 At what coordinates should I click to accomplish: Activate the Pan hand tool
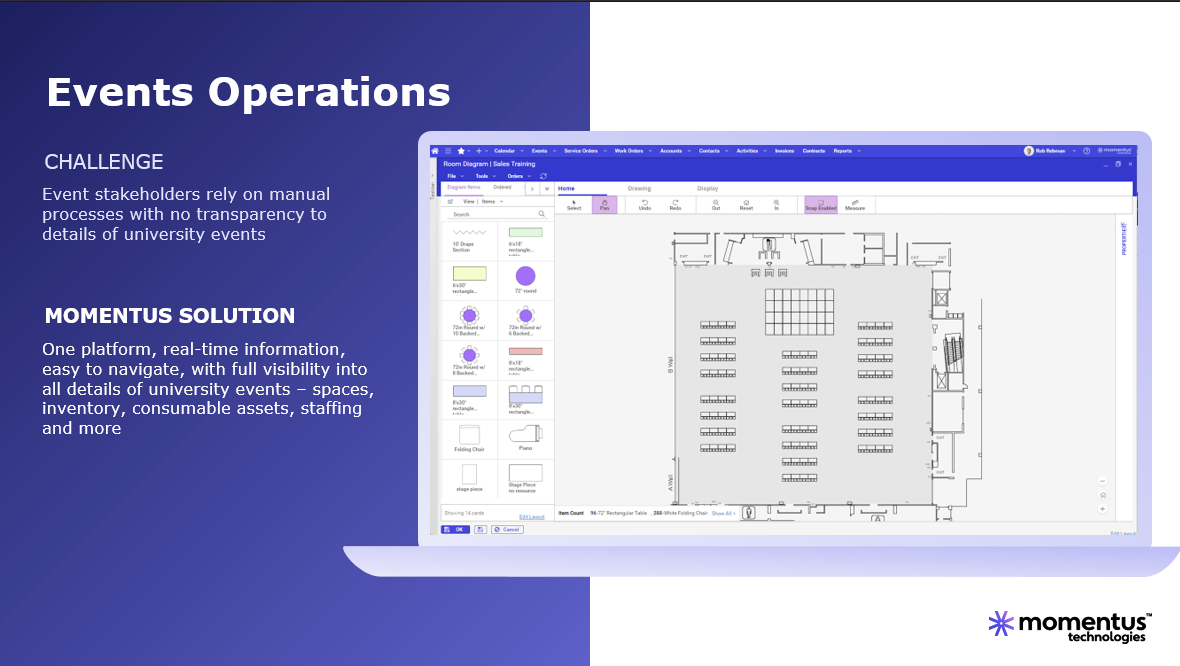604,205
